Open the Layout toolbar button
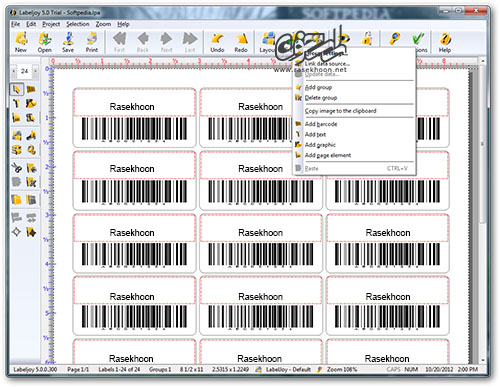 [x=268, y=42]
